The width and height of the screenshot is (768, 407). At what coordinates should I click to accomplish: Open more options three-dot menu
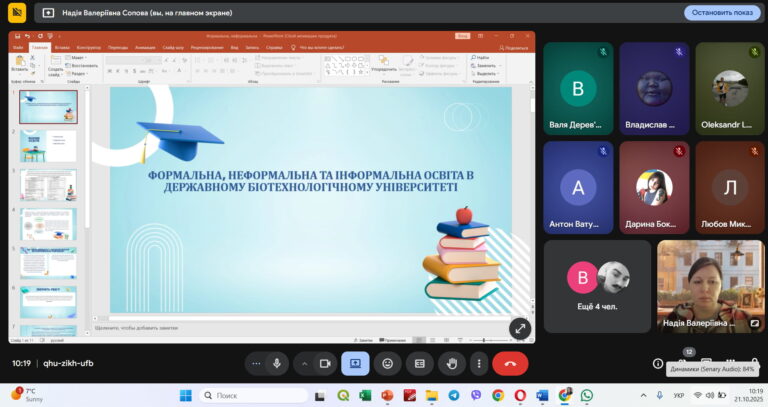pyautogui.click(x=480, y=363)
